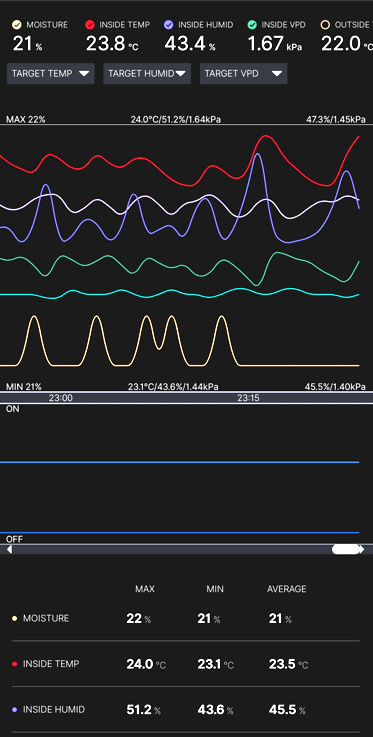Open the TARGET VPD dropdown

pyautogui.click(x=243, y=73)
